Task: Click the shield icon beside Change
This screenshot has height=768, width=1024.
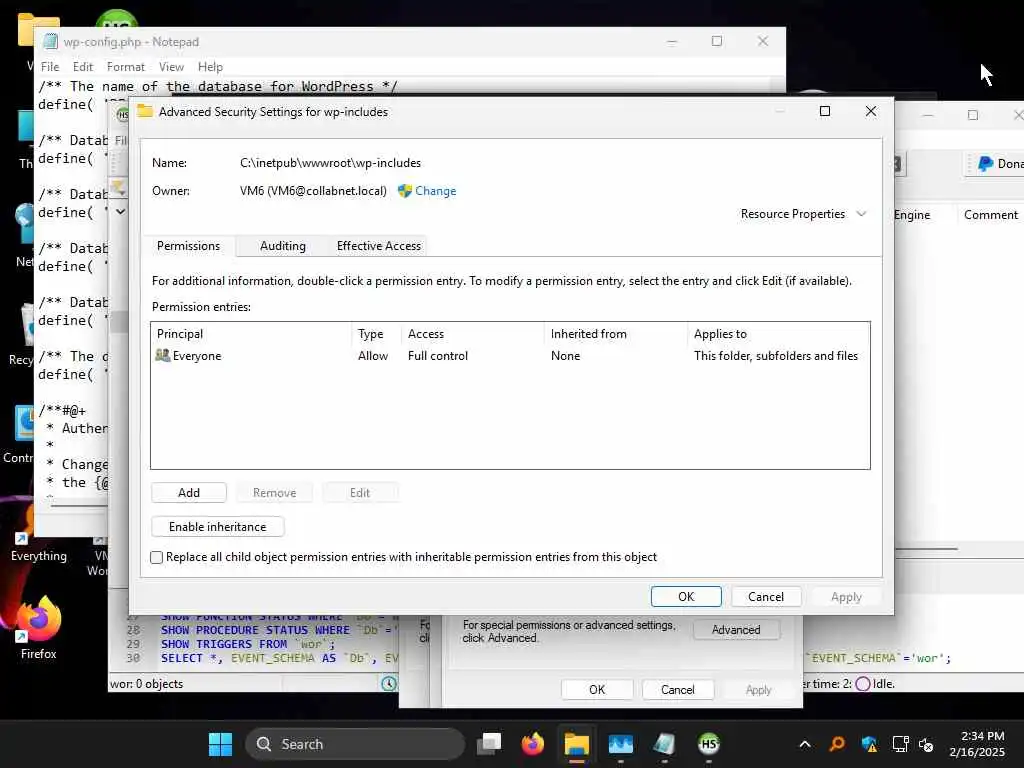Action: (x=405, y=191)
